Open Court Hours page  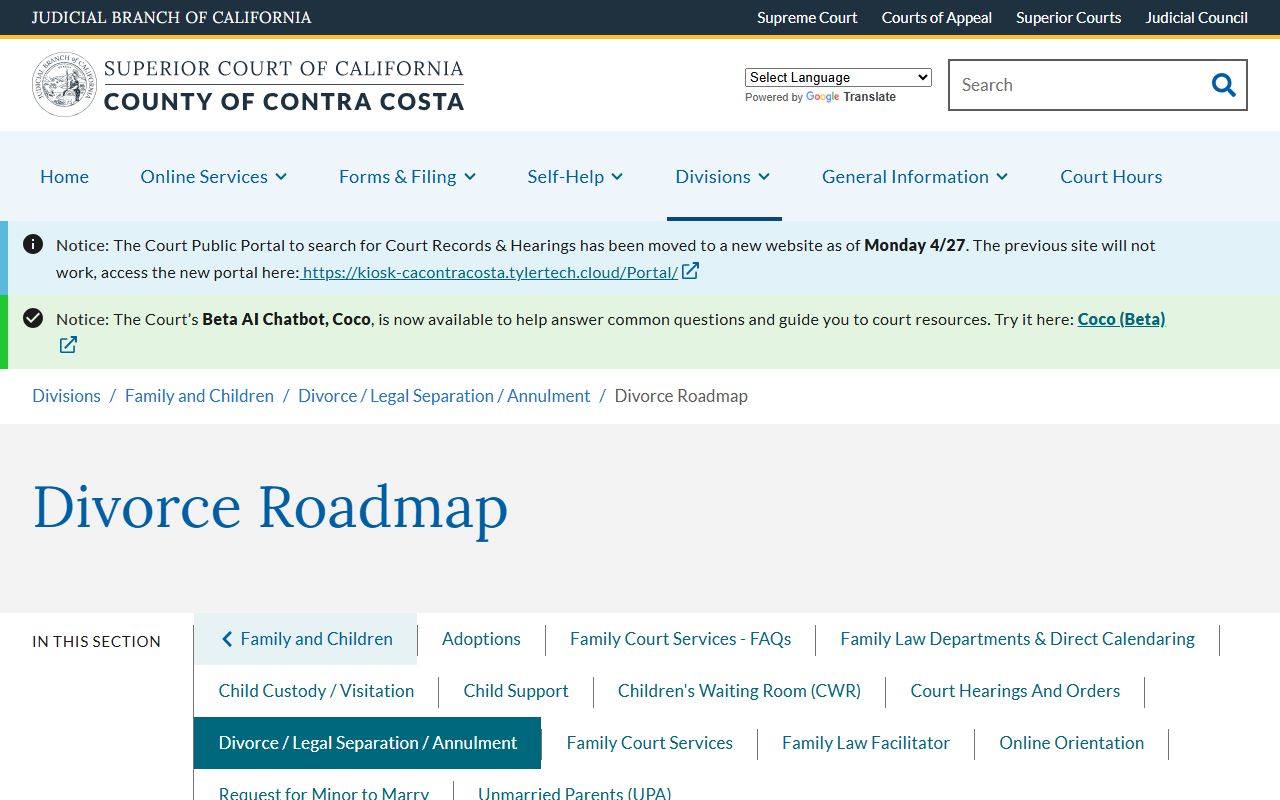[1111, 176]
